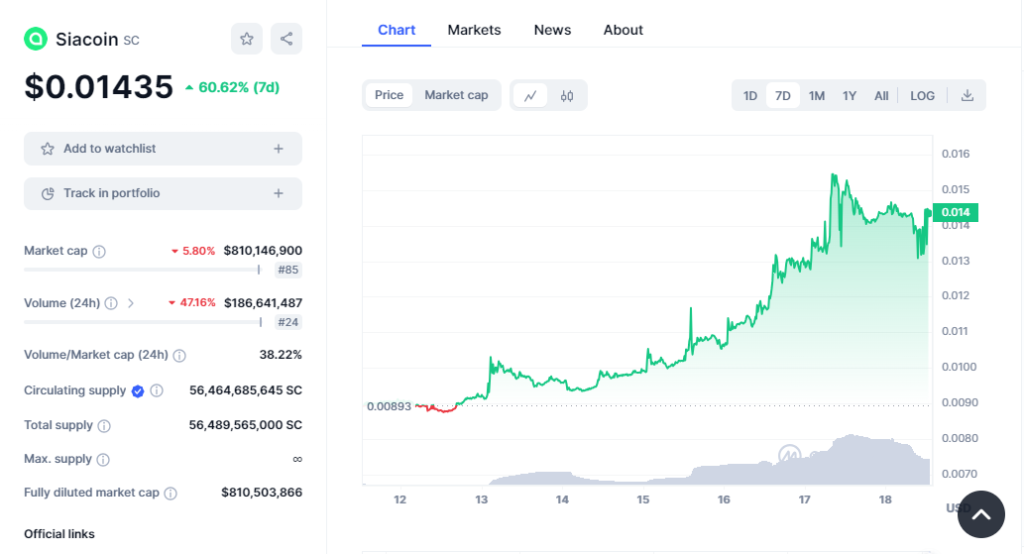Open the About tab
1024x554 pixels.
click(623, 30)
